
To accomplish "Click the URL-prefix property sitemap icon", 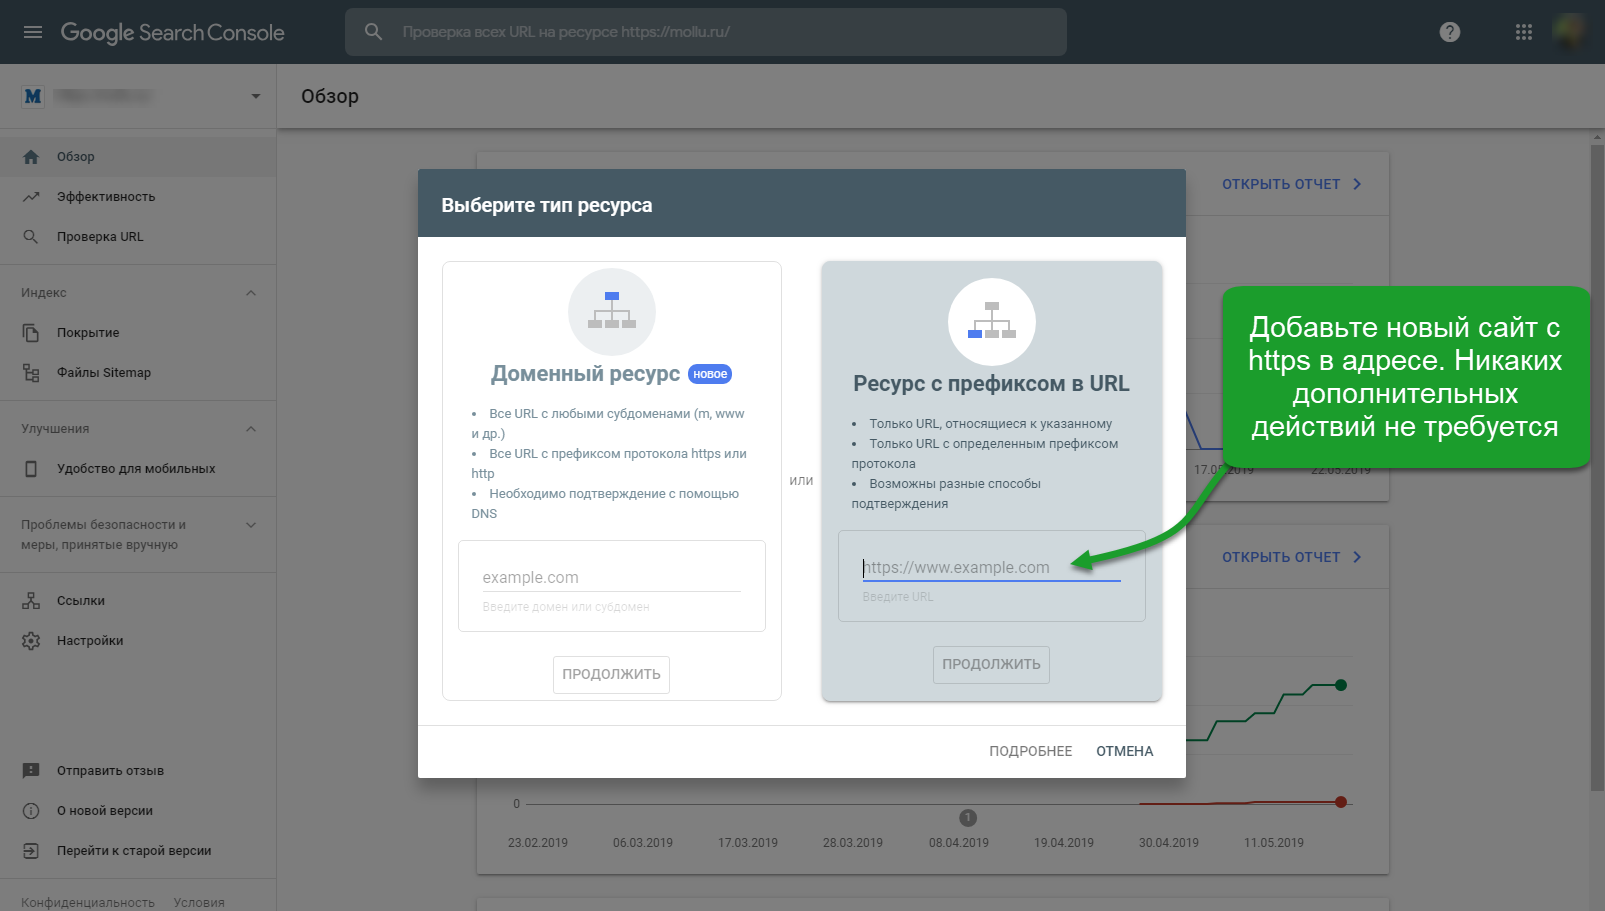I will coord(992,321).
